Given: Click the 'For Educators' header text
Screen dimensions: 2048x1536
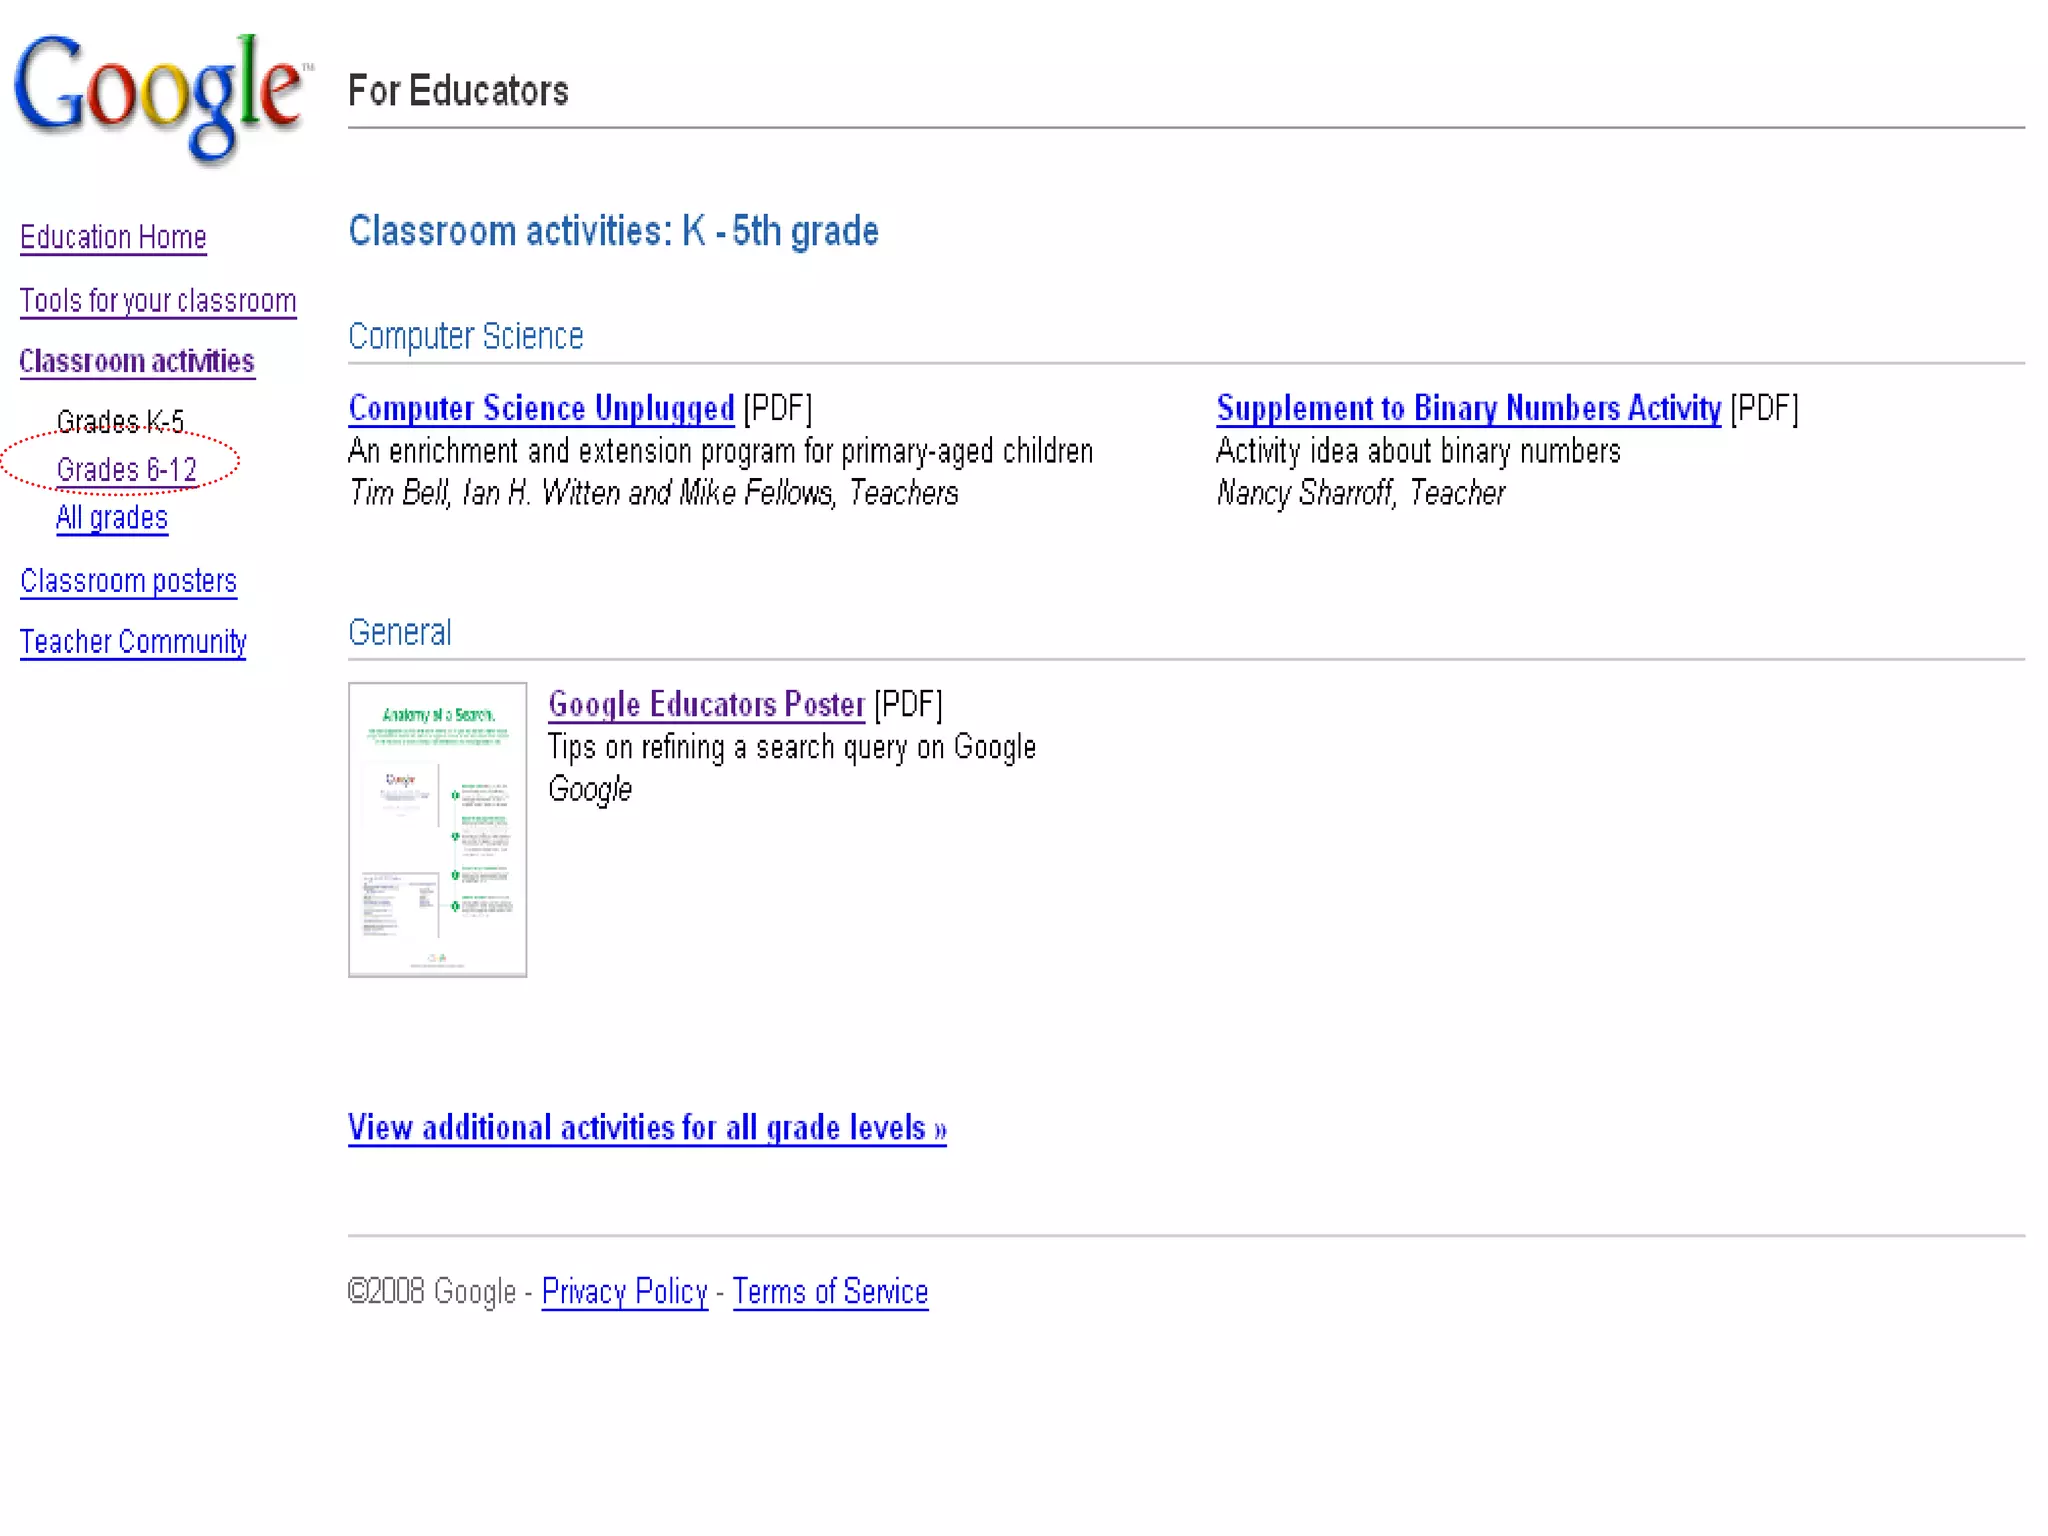Looking at the screenshot, I should tap(458, 91).
